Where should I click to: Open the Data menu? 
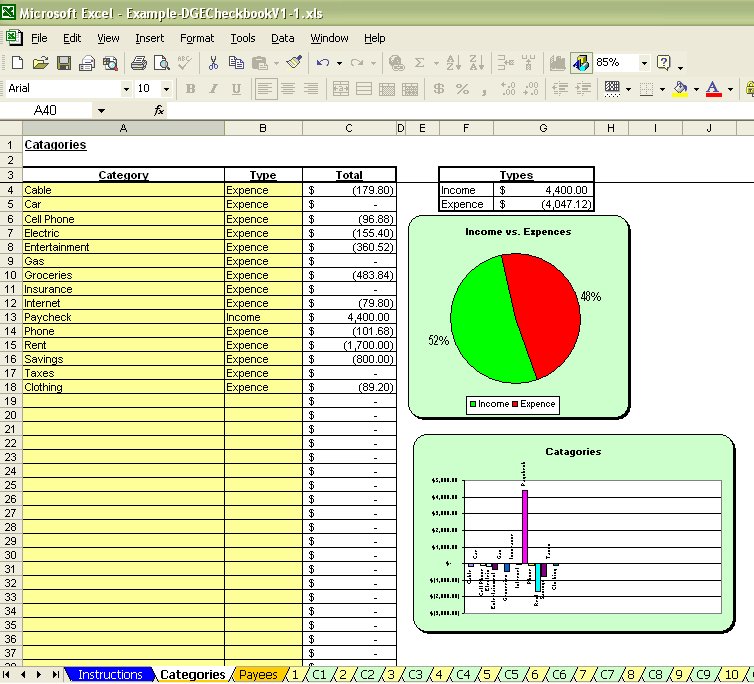point(283,38)
